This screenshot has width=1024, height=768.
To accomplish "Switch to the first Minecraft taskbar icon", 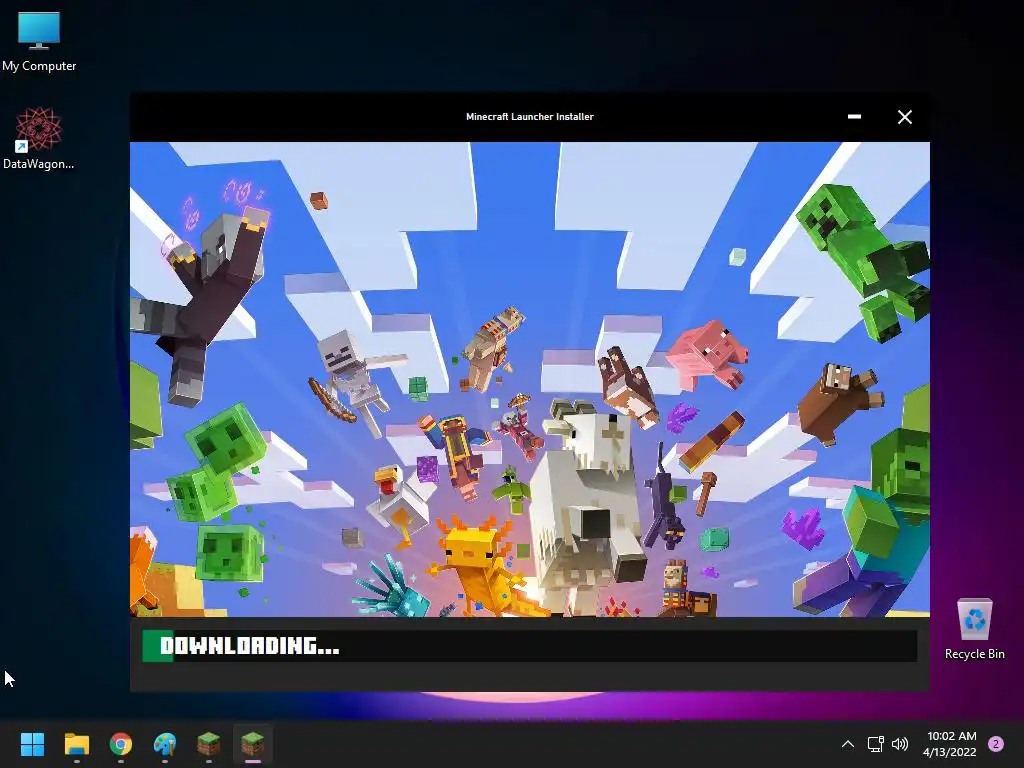I will [208, 744].
